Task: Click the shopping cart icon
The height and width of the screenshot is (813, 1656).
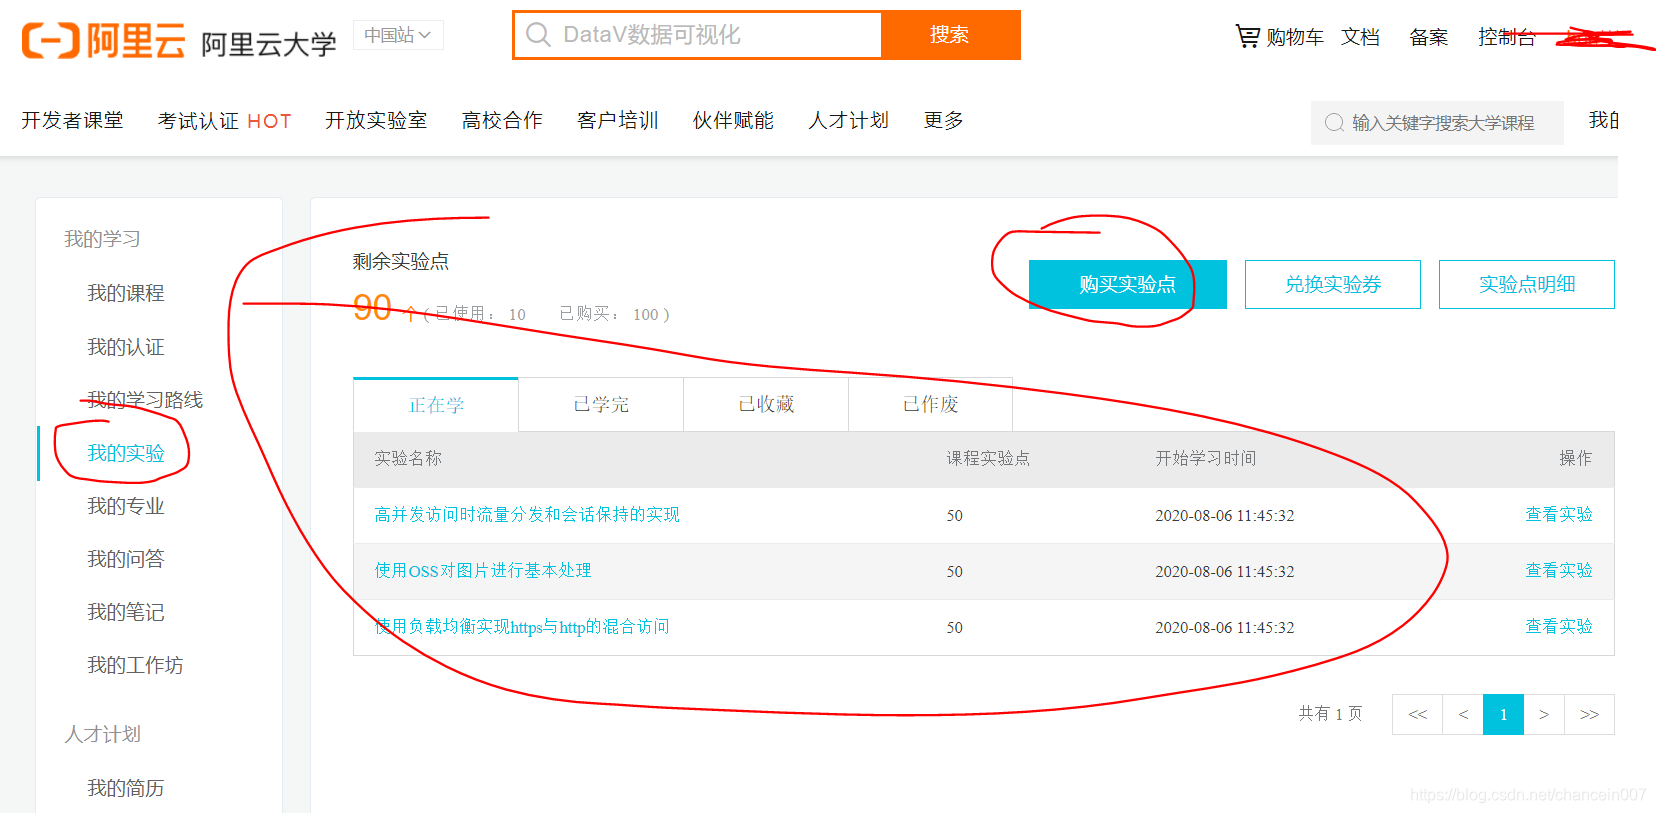Action: 1247,36
